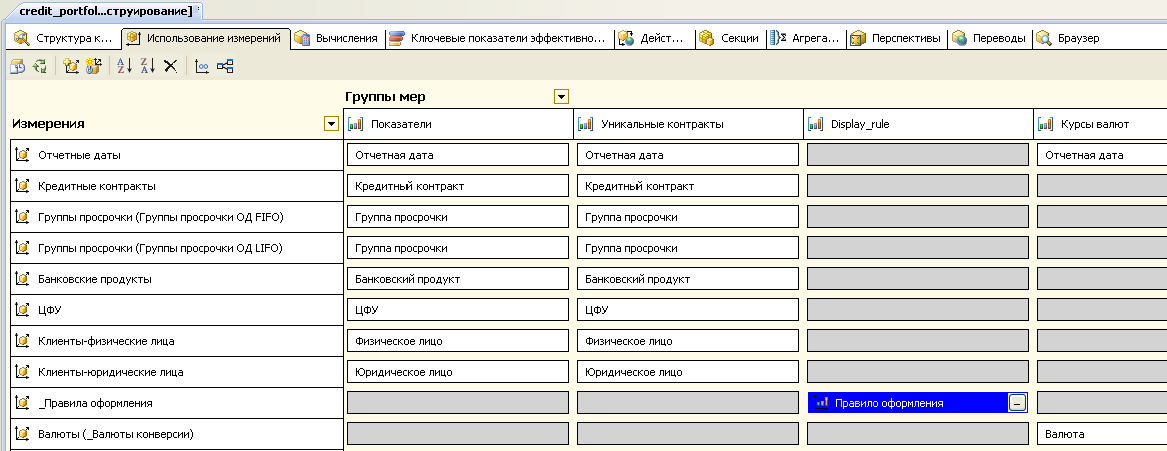Click empty gray Display_rule cell in Отчетные даты row
This screenshot has width=1167, height=451.
(x=918, y=155)
